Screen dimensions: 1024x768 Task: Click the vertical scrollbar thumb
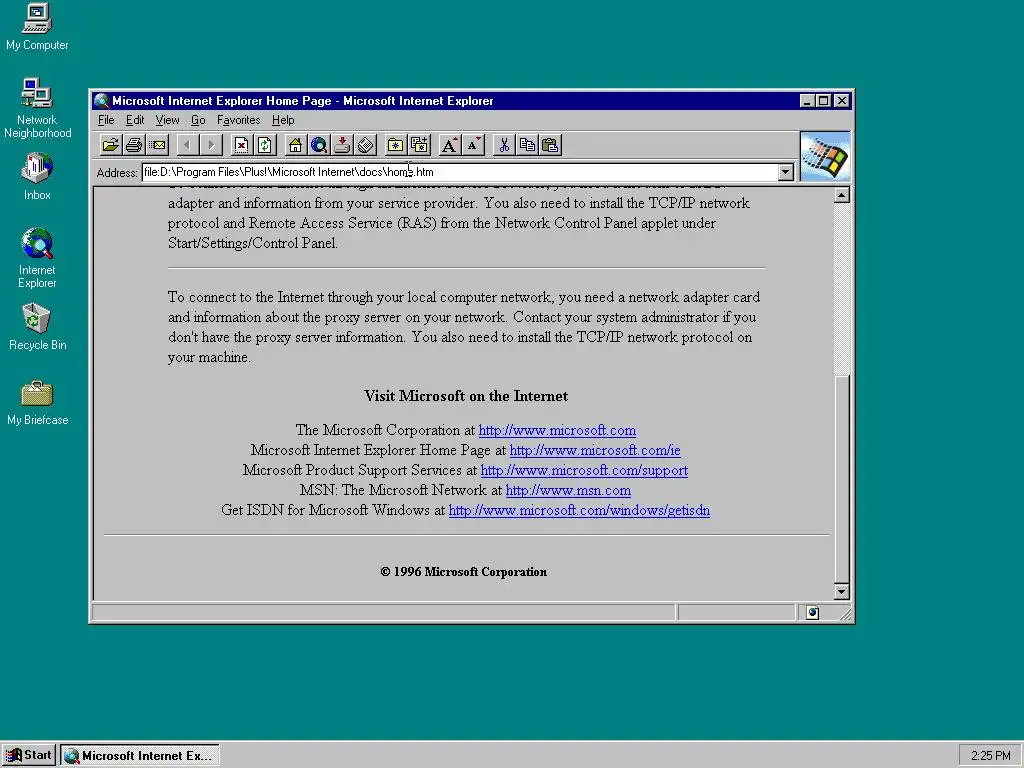click(x=842, y=479)
